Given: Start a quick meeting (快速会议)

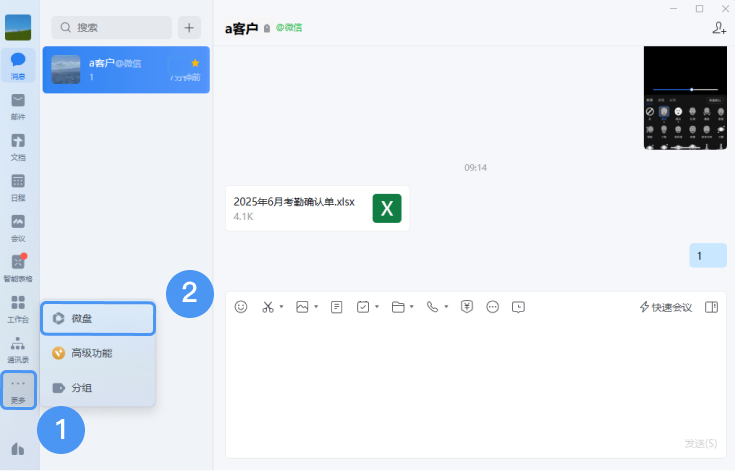Looking at the screenshot, I should (666, 307).
